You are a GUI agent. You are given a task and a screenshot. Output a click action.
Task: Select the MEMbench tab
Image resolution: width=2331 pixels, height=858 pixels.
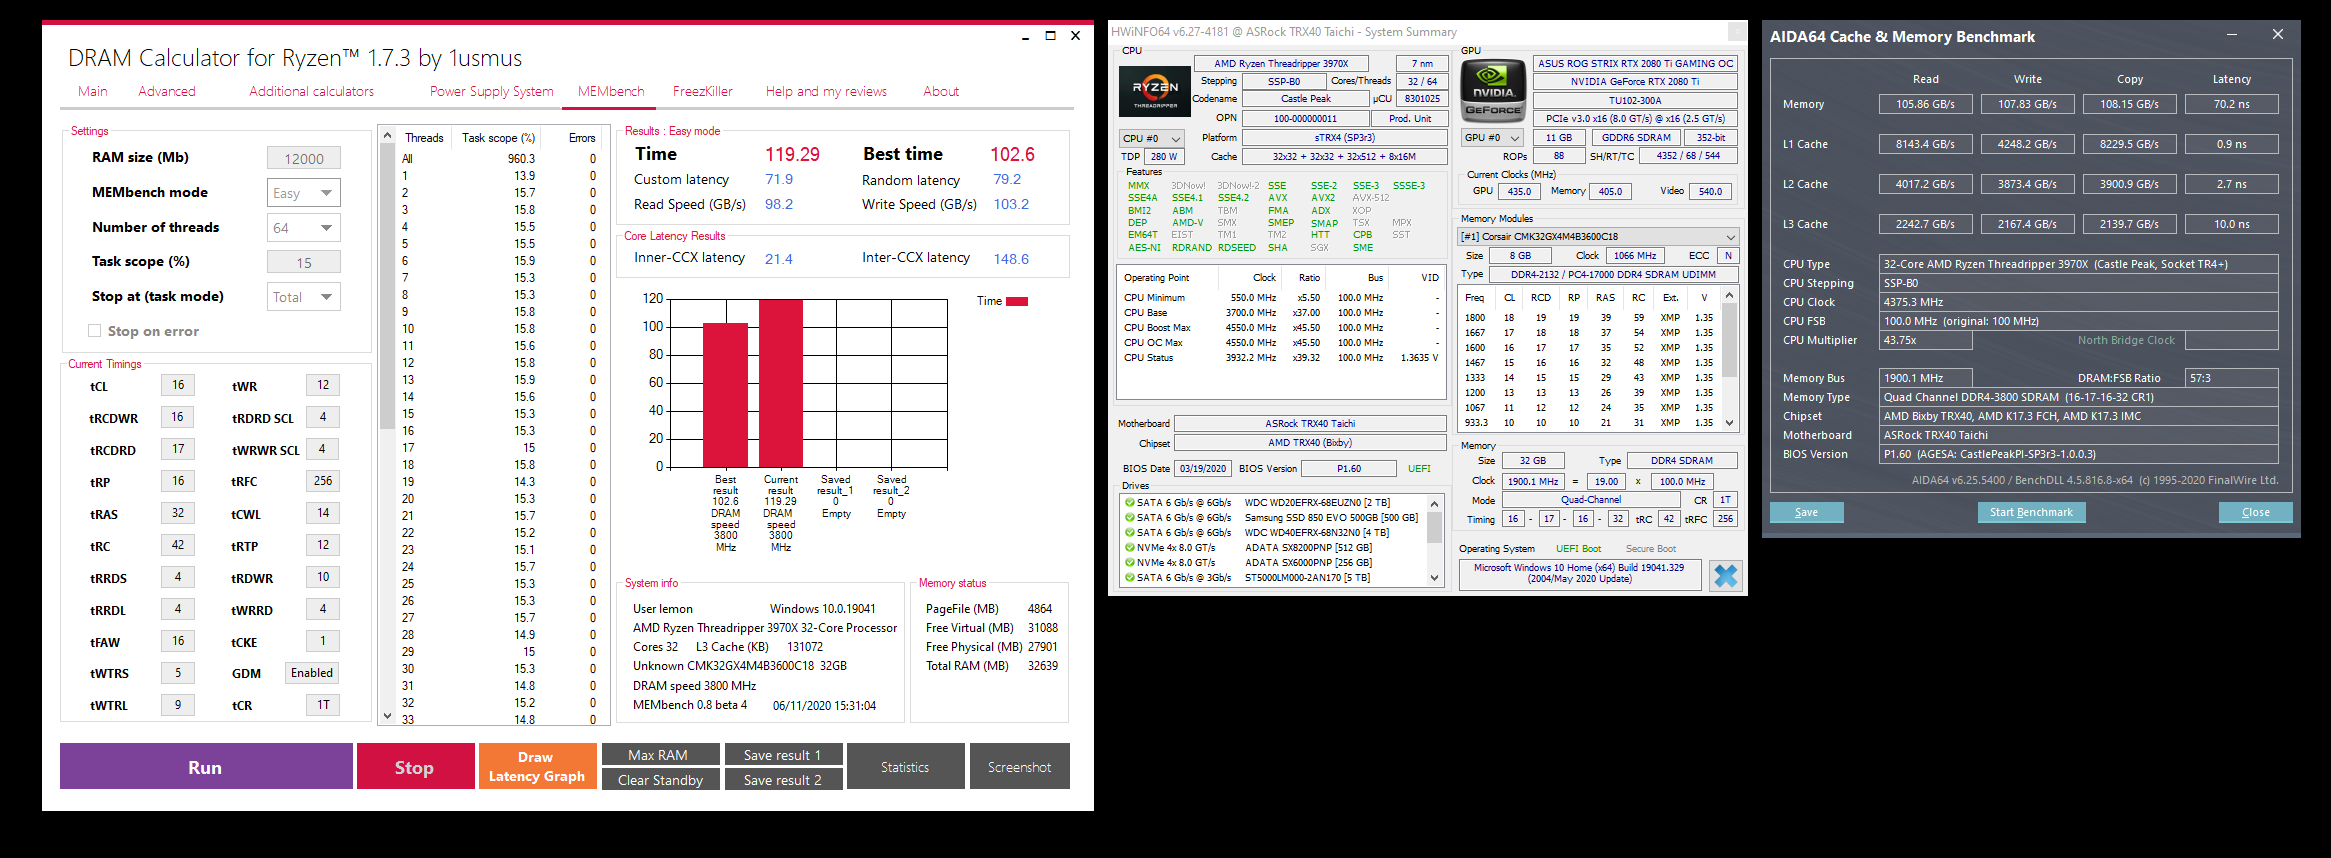click(611, 91)
